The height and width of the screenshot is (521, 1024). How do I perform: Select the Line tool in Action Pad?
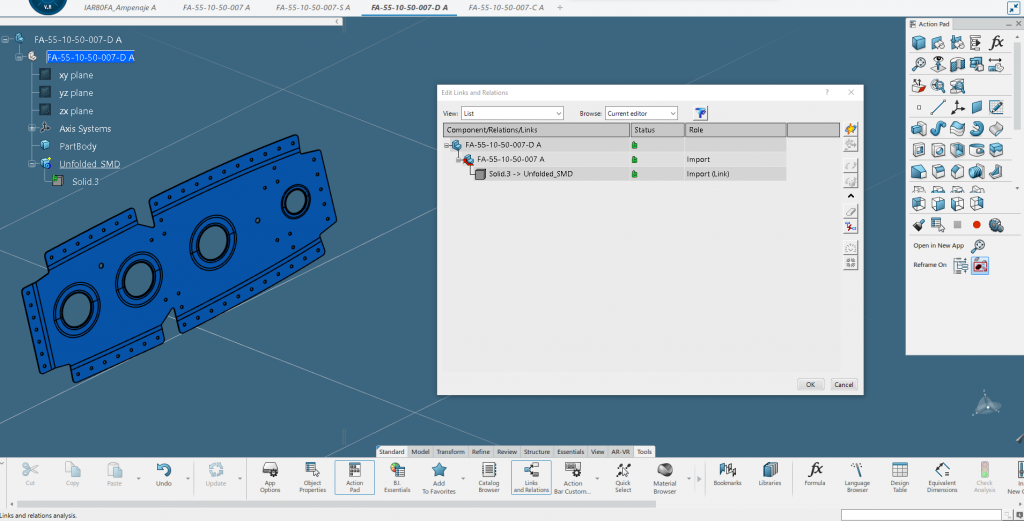coord(938,107)
